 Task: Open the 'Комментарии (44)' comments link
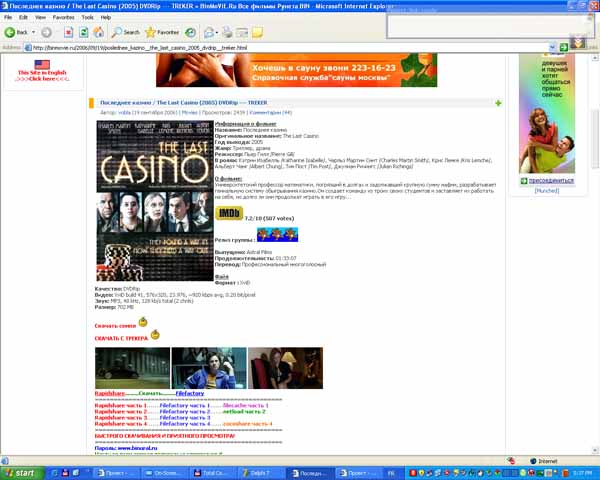click(272, 113)
